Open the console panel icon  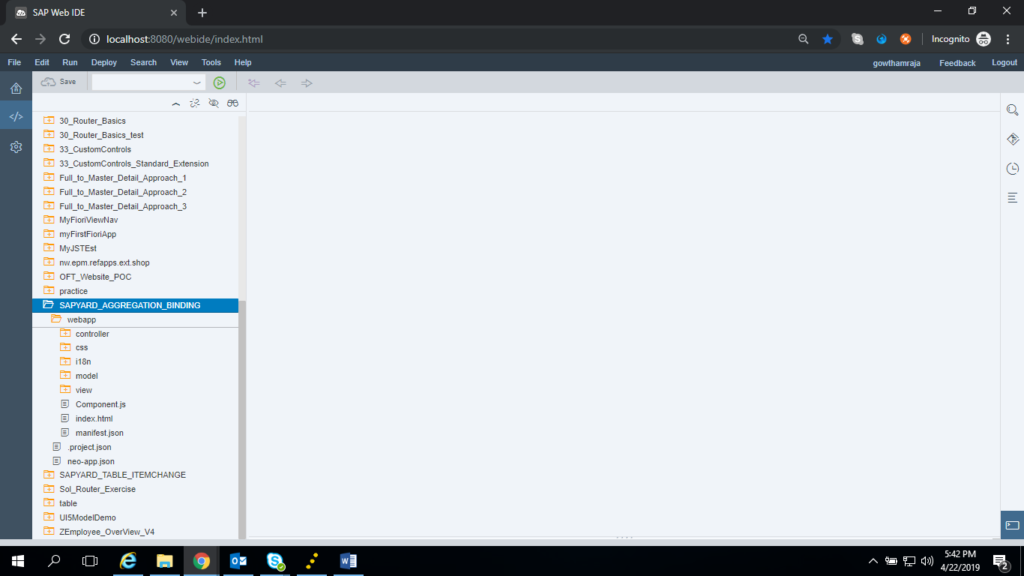click(1012, 525)
